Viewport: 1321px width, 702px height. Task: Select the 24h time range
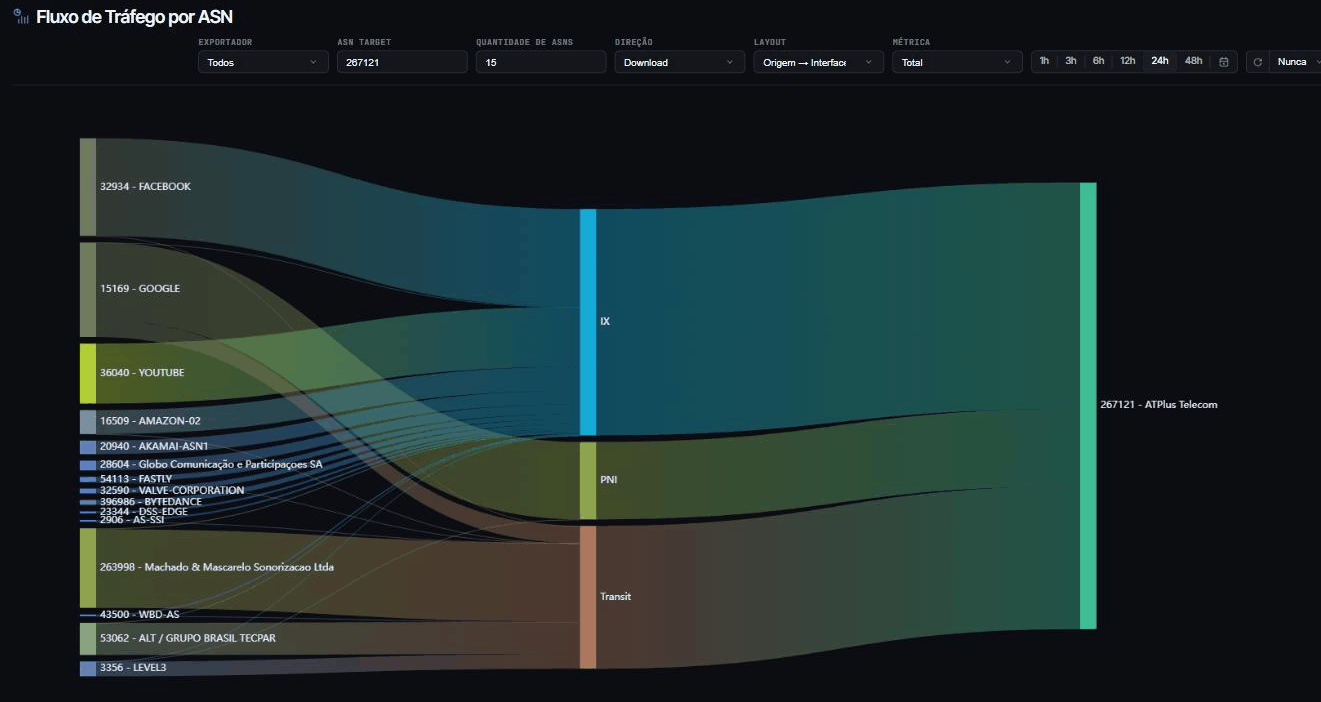1160,61
